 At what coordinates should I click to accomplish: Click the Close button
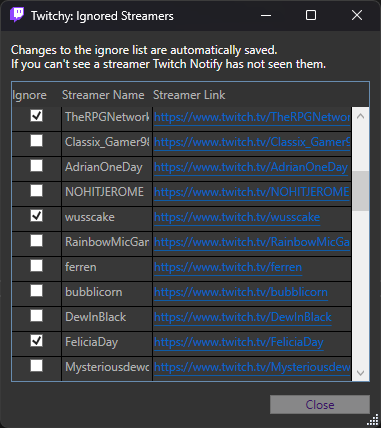(x=320, y=405)
